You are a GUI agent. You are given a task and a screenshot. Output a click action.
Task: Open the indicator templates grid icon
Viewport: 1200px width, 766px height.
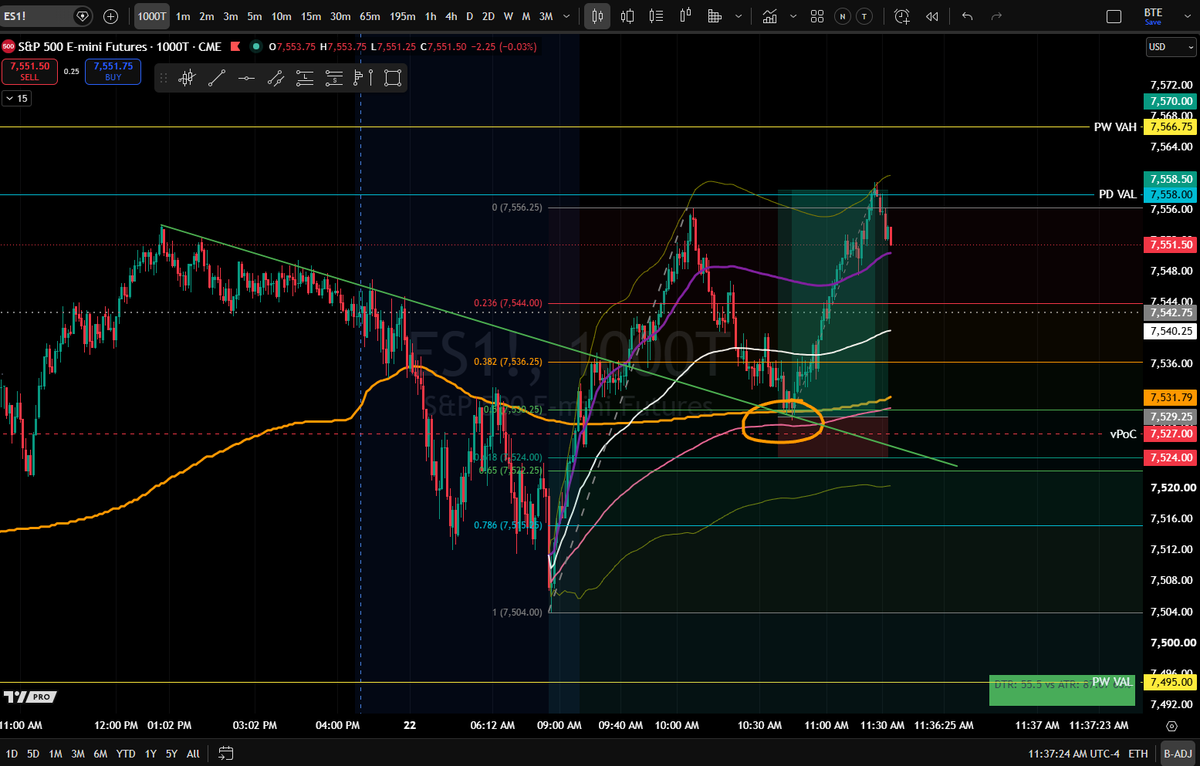[817, 16]
